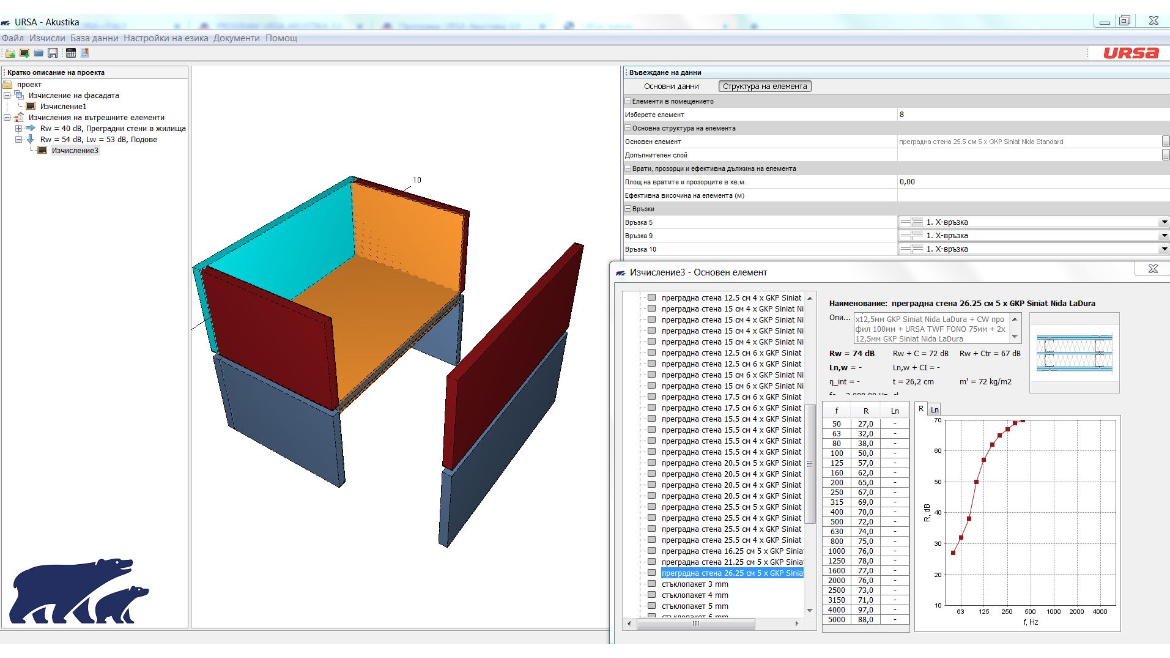The image size is (1170, 658).
Task: Click the icon in Изчисление3 dialog title
Action: pos(621,273)
